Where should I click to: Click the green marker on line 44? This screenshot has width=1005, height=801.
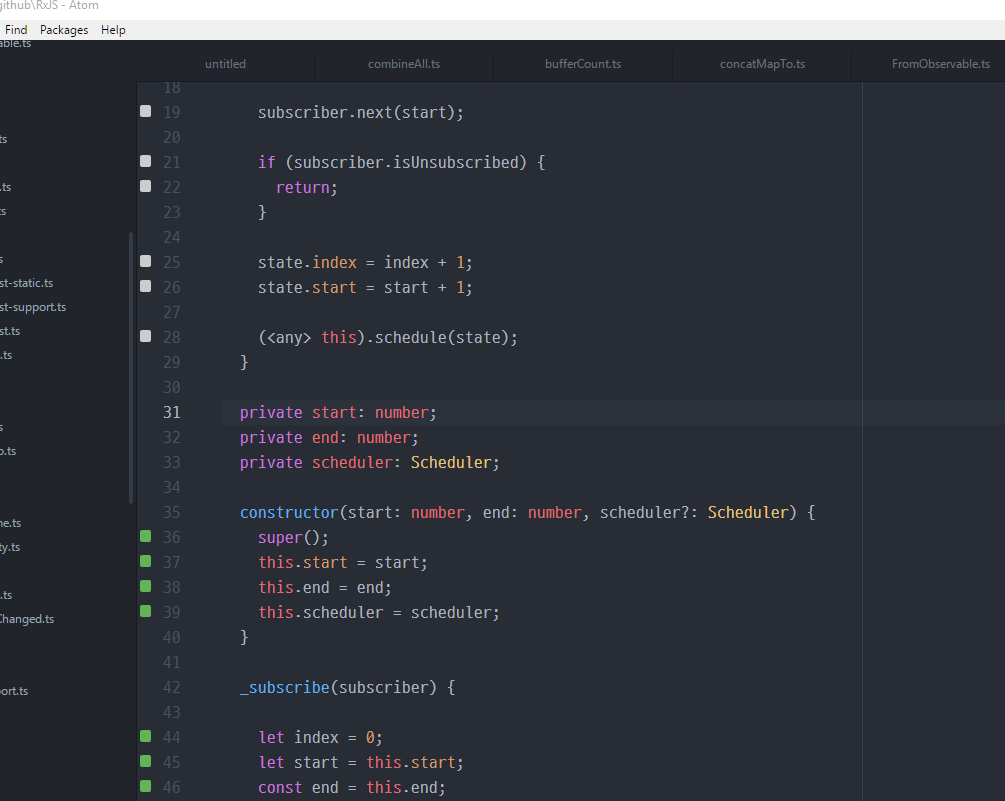145,736
